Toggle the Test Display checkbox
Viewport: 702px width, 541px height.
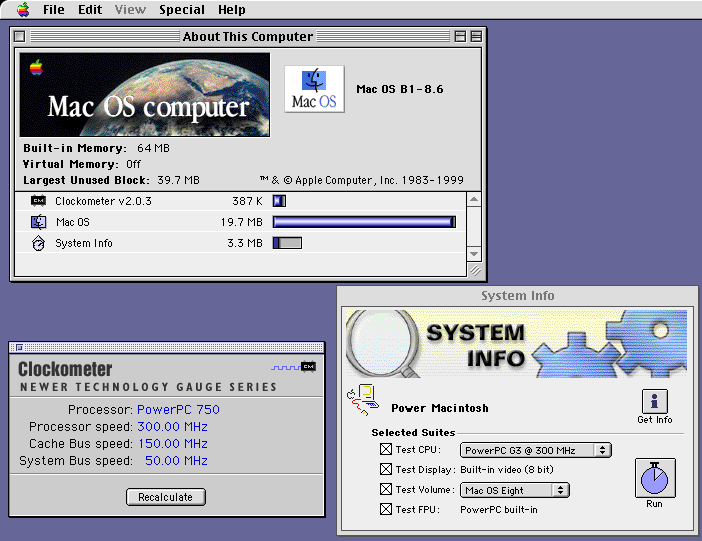pos(386,469)
